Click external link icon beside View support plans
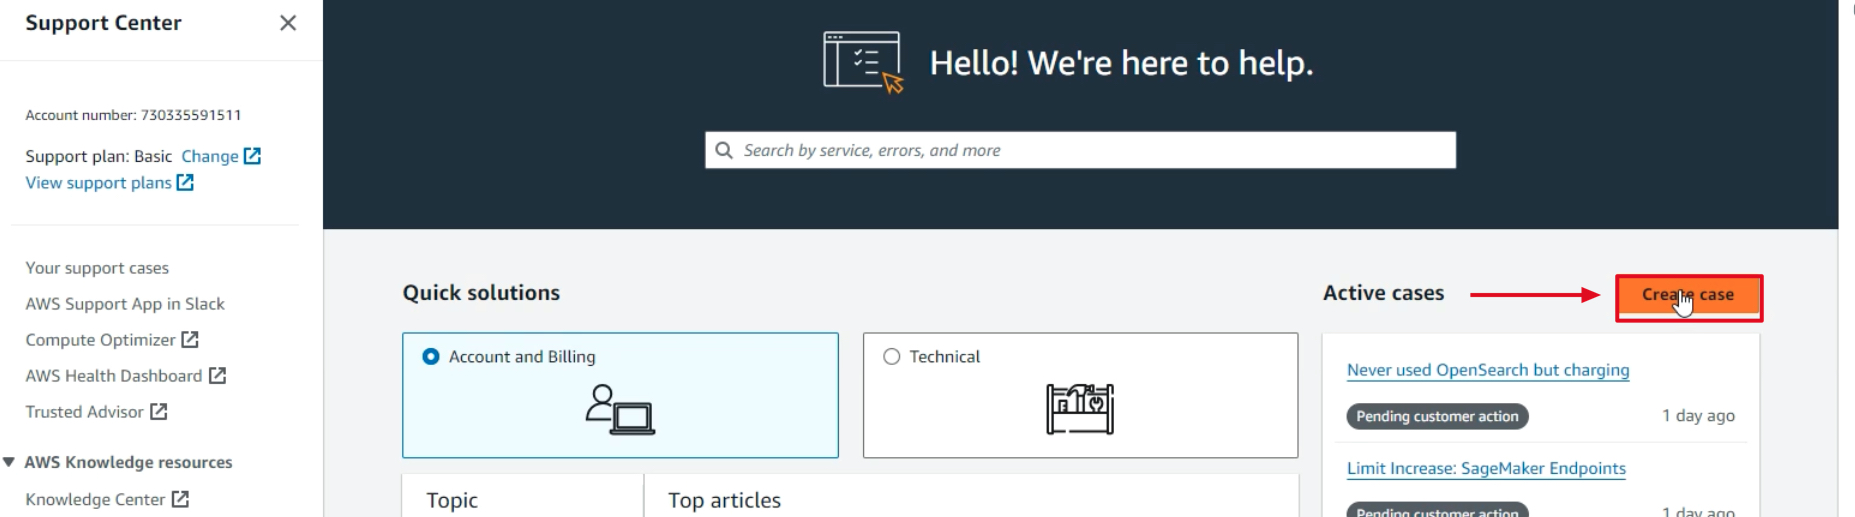1855x517 pixels. click(185, 182)
